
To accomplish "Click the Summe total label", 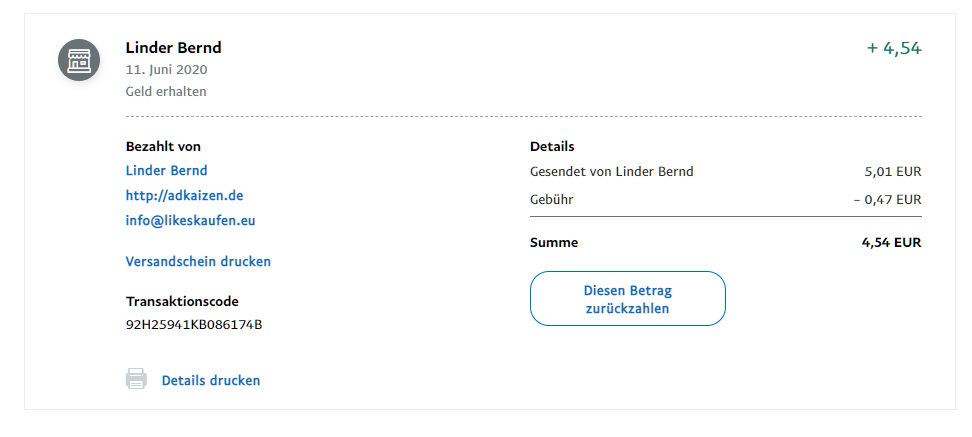I will (x=553, y=242).
